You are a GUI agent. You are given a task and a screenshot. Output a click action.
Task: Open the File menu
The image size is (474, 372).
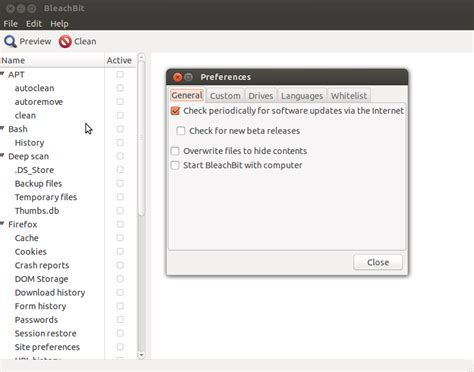coord(10,24)
